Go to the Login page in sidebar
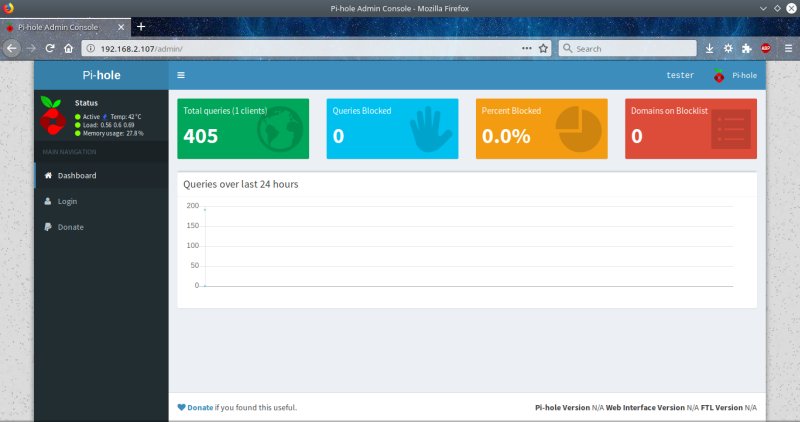 67,201
